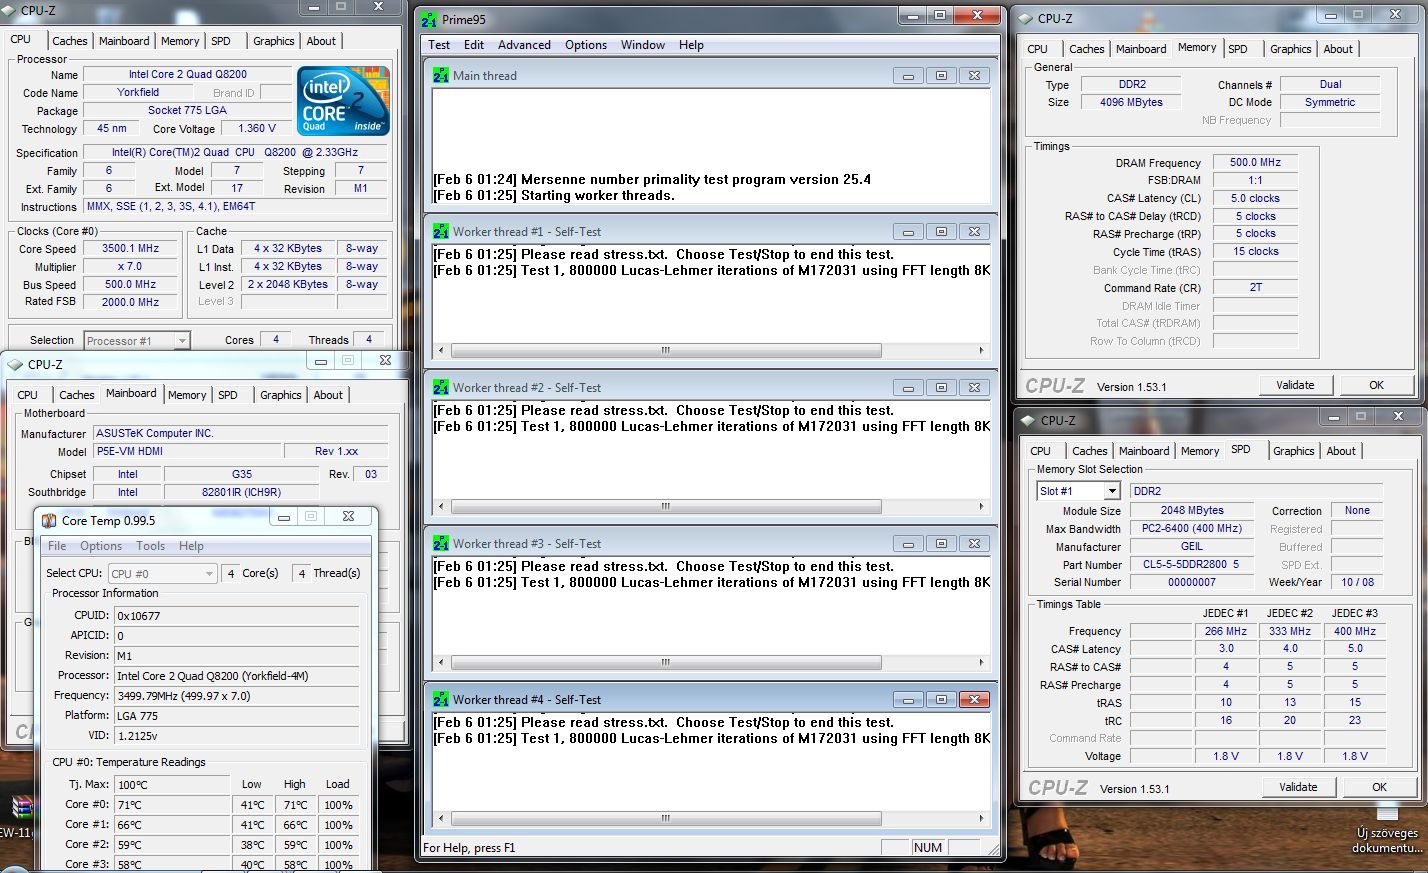
Task: Click OK in CPU-Z Memory timings window
Action: point(1377,385)
